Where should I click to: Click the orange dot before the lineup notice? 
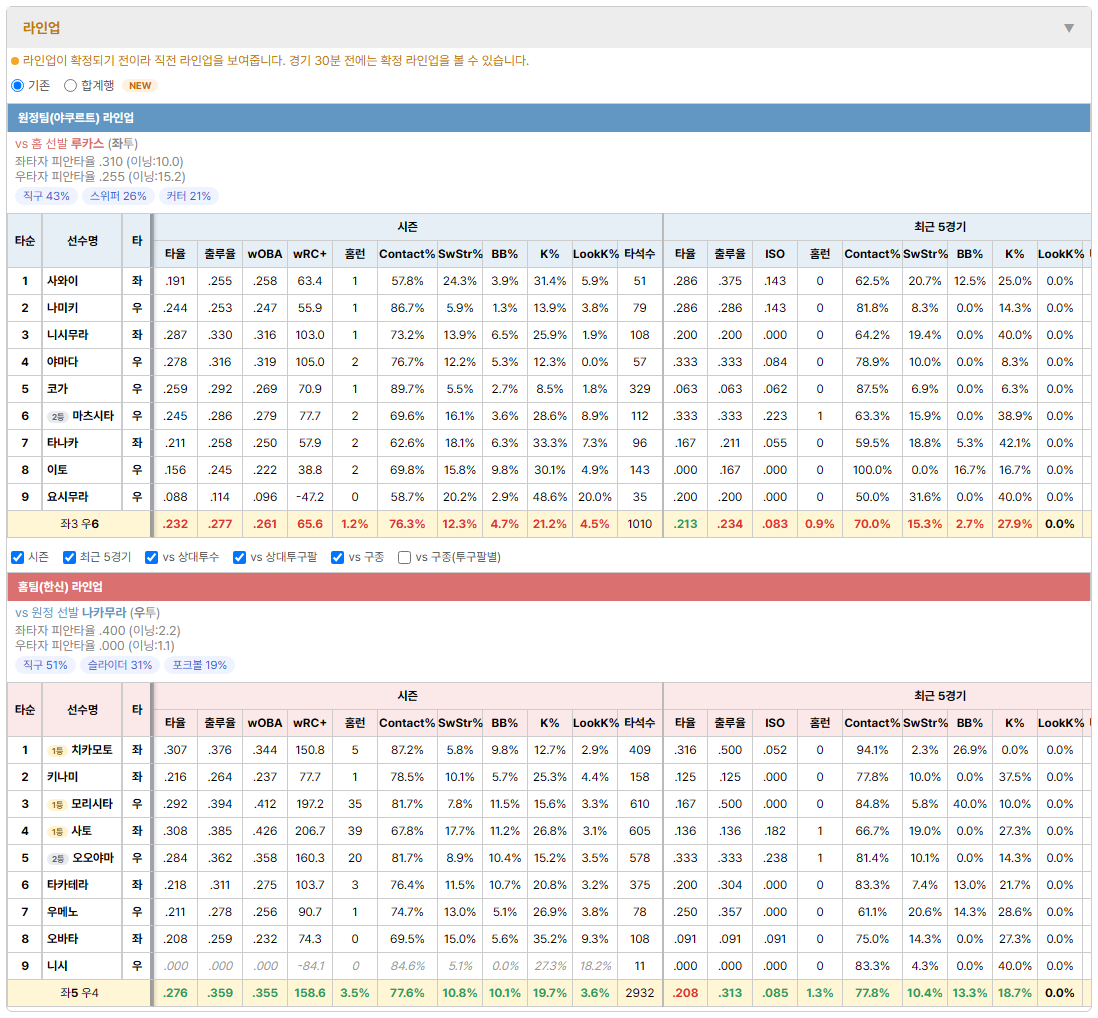[15, 61]
